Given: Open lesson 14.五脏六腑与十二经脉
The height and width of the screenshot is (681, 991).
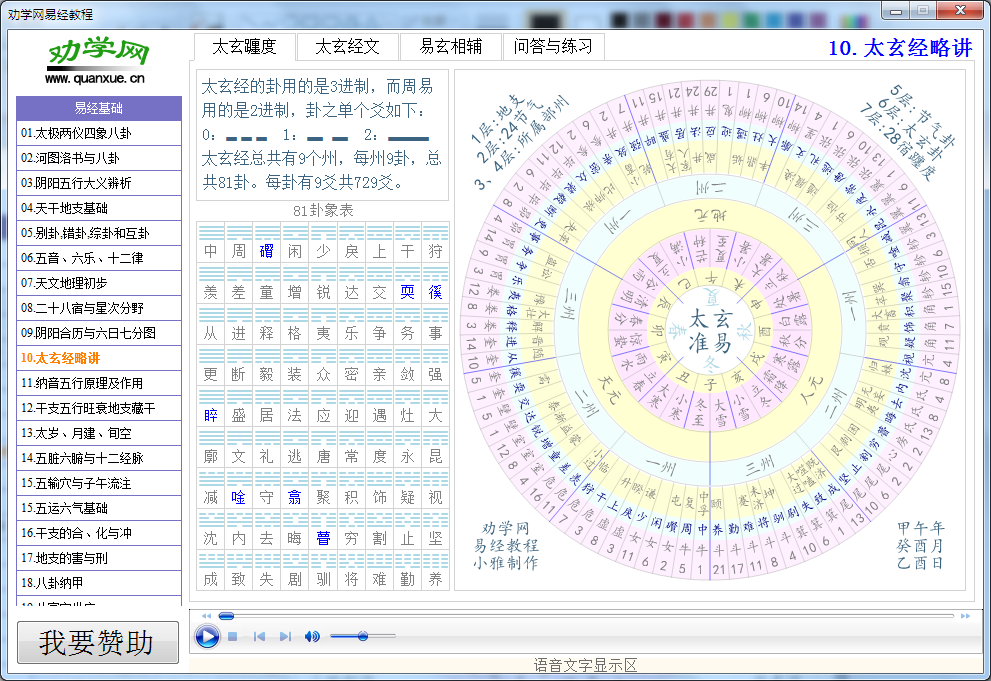Looking at the screenshot, I should (98, 458).
